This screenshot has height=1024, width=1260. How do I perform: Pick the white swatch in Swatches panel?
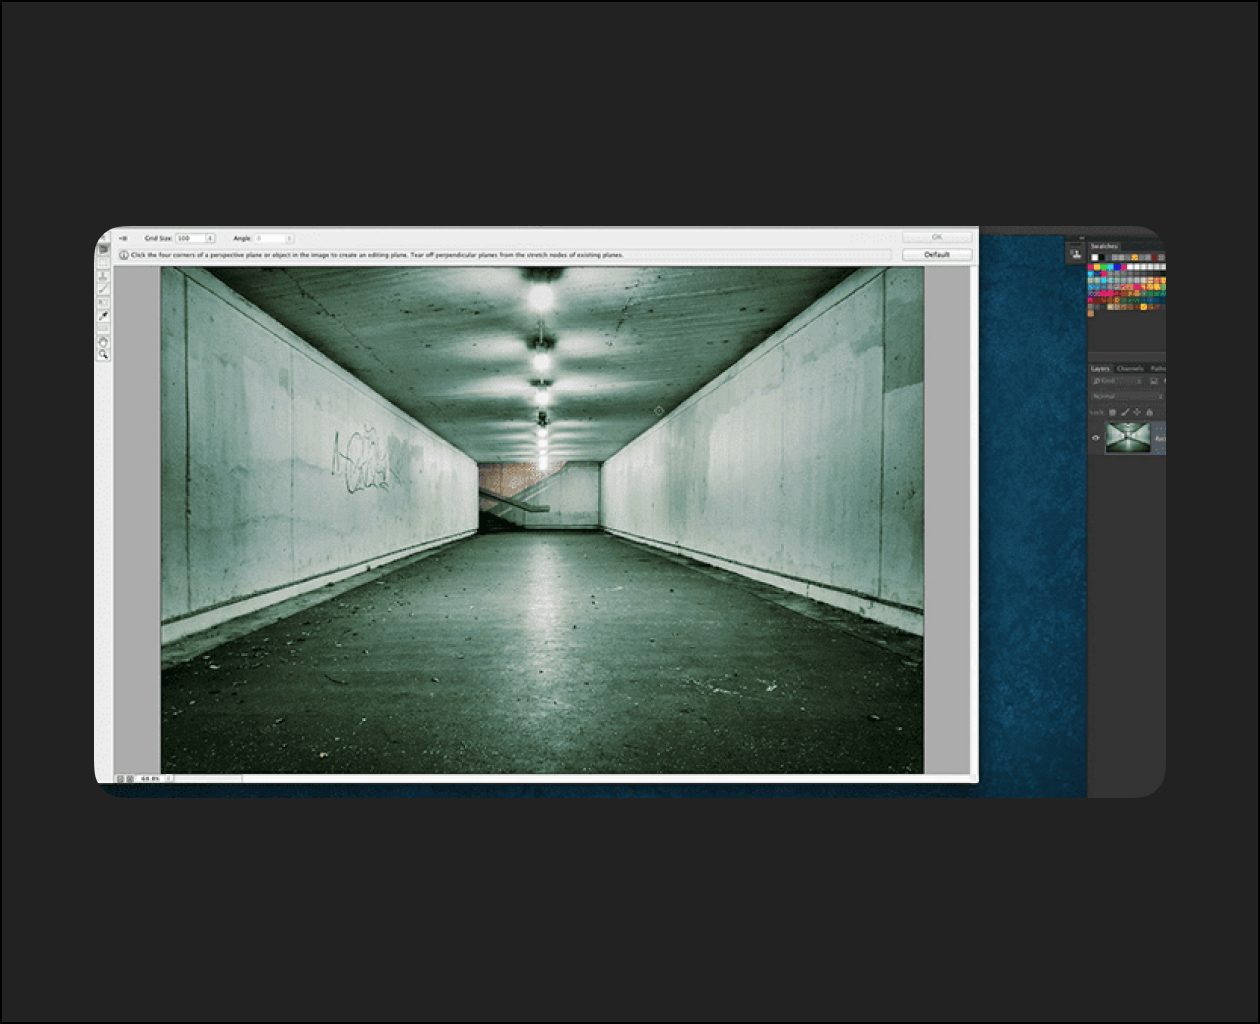coord(1094,258)
